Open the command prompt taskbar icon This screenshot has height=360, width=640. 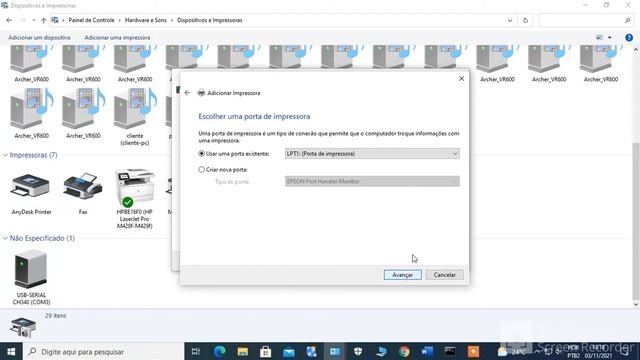[x=450, y=351]
